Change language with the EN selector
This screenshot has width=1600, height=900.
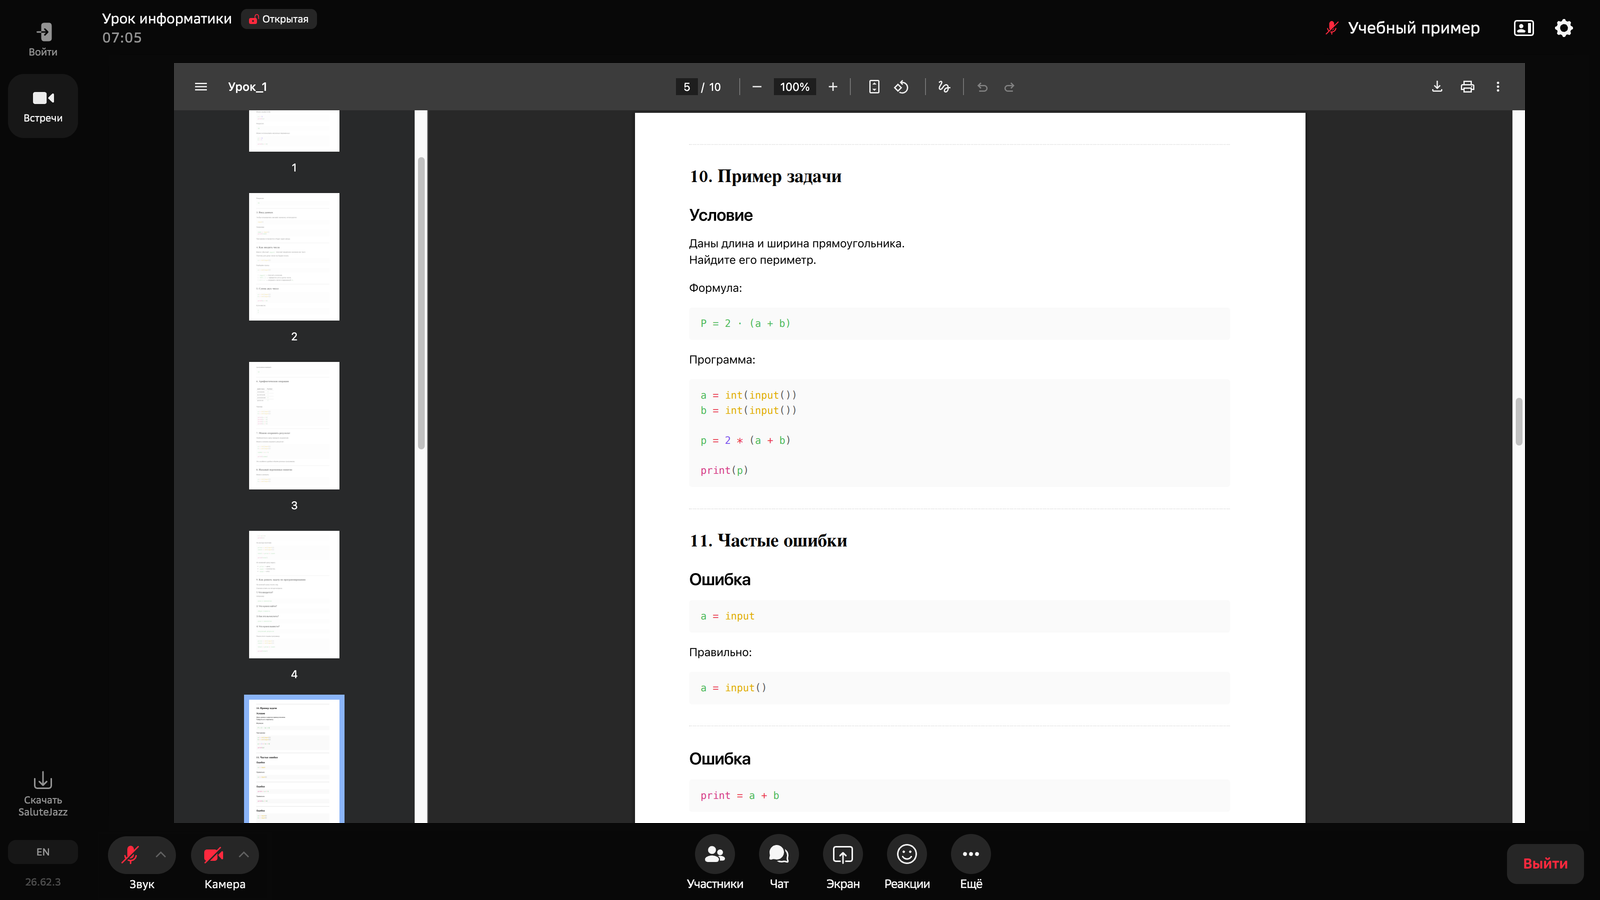pyautogui.click(x=43, y=852)
